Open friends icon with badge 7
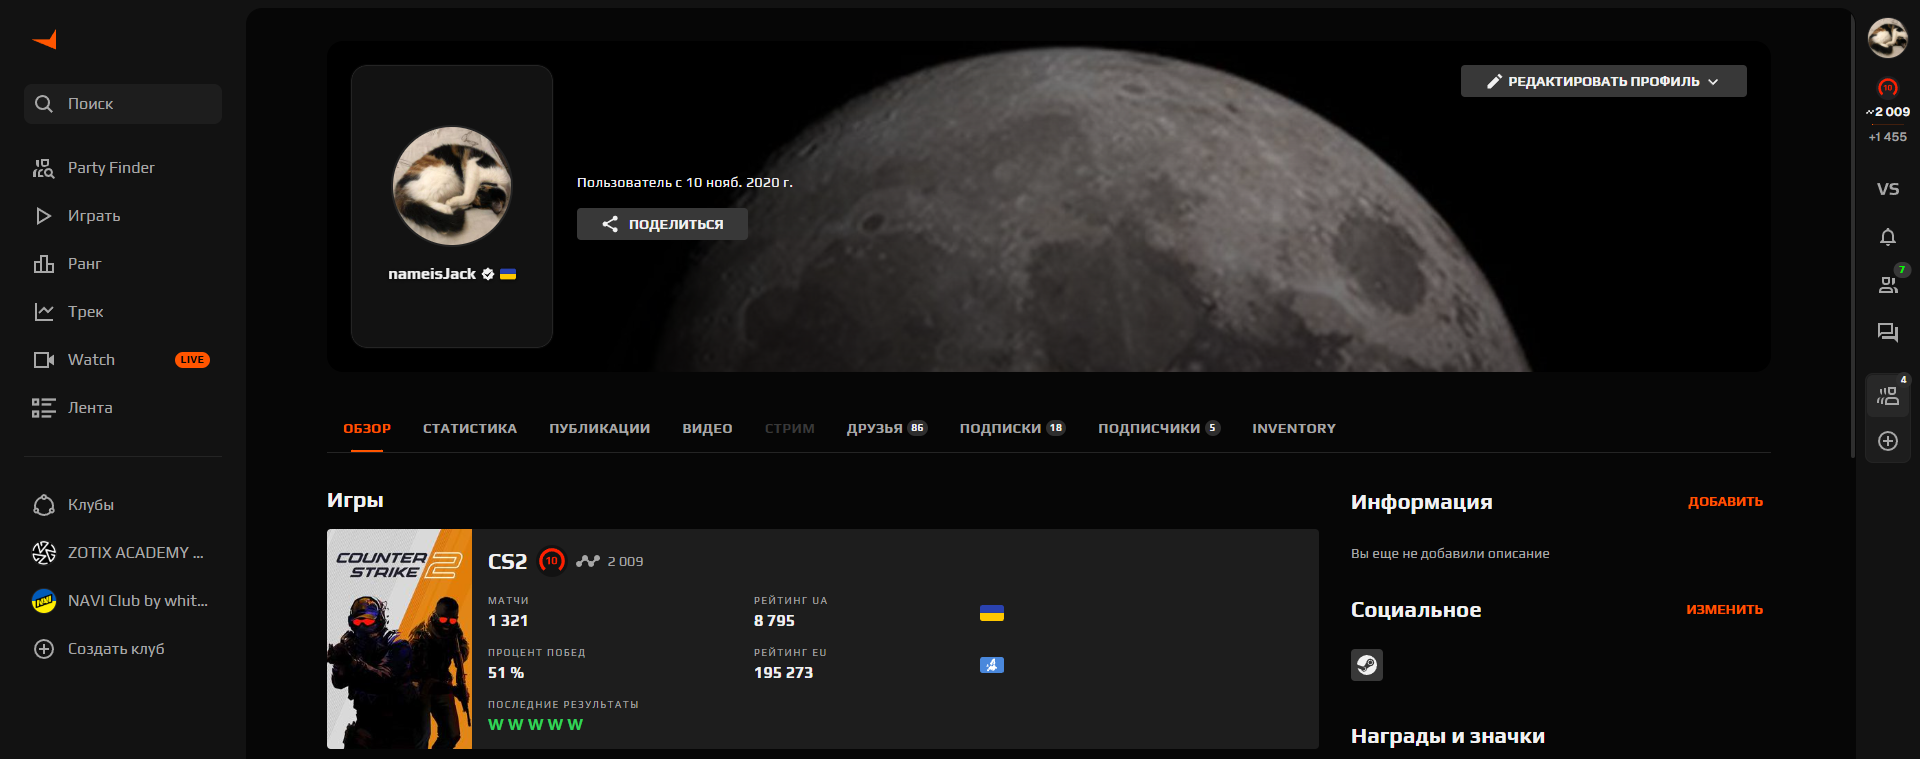The height and width of the screenshot is (759, 1920). (x=1888, y=285)
